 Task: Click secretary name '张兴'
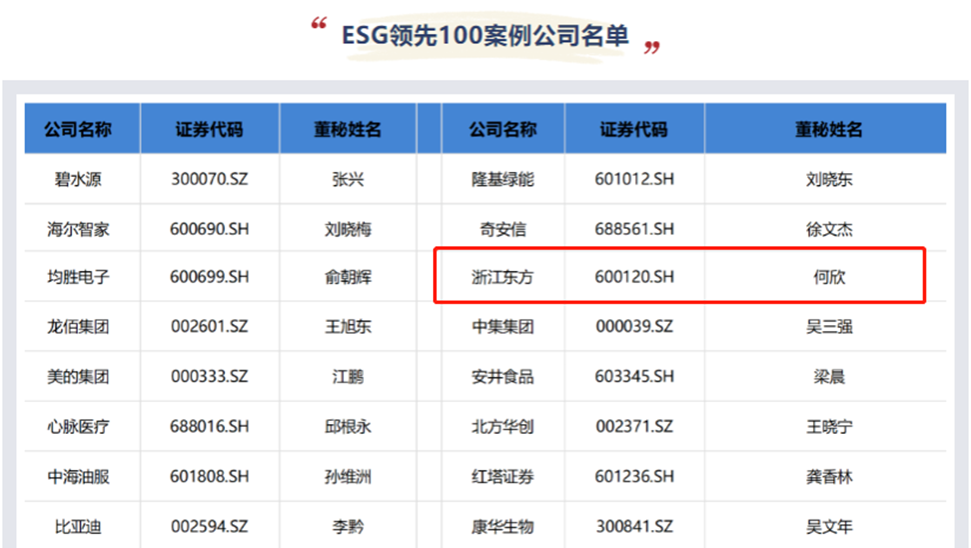348,180
